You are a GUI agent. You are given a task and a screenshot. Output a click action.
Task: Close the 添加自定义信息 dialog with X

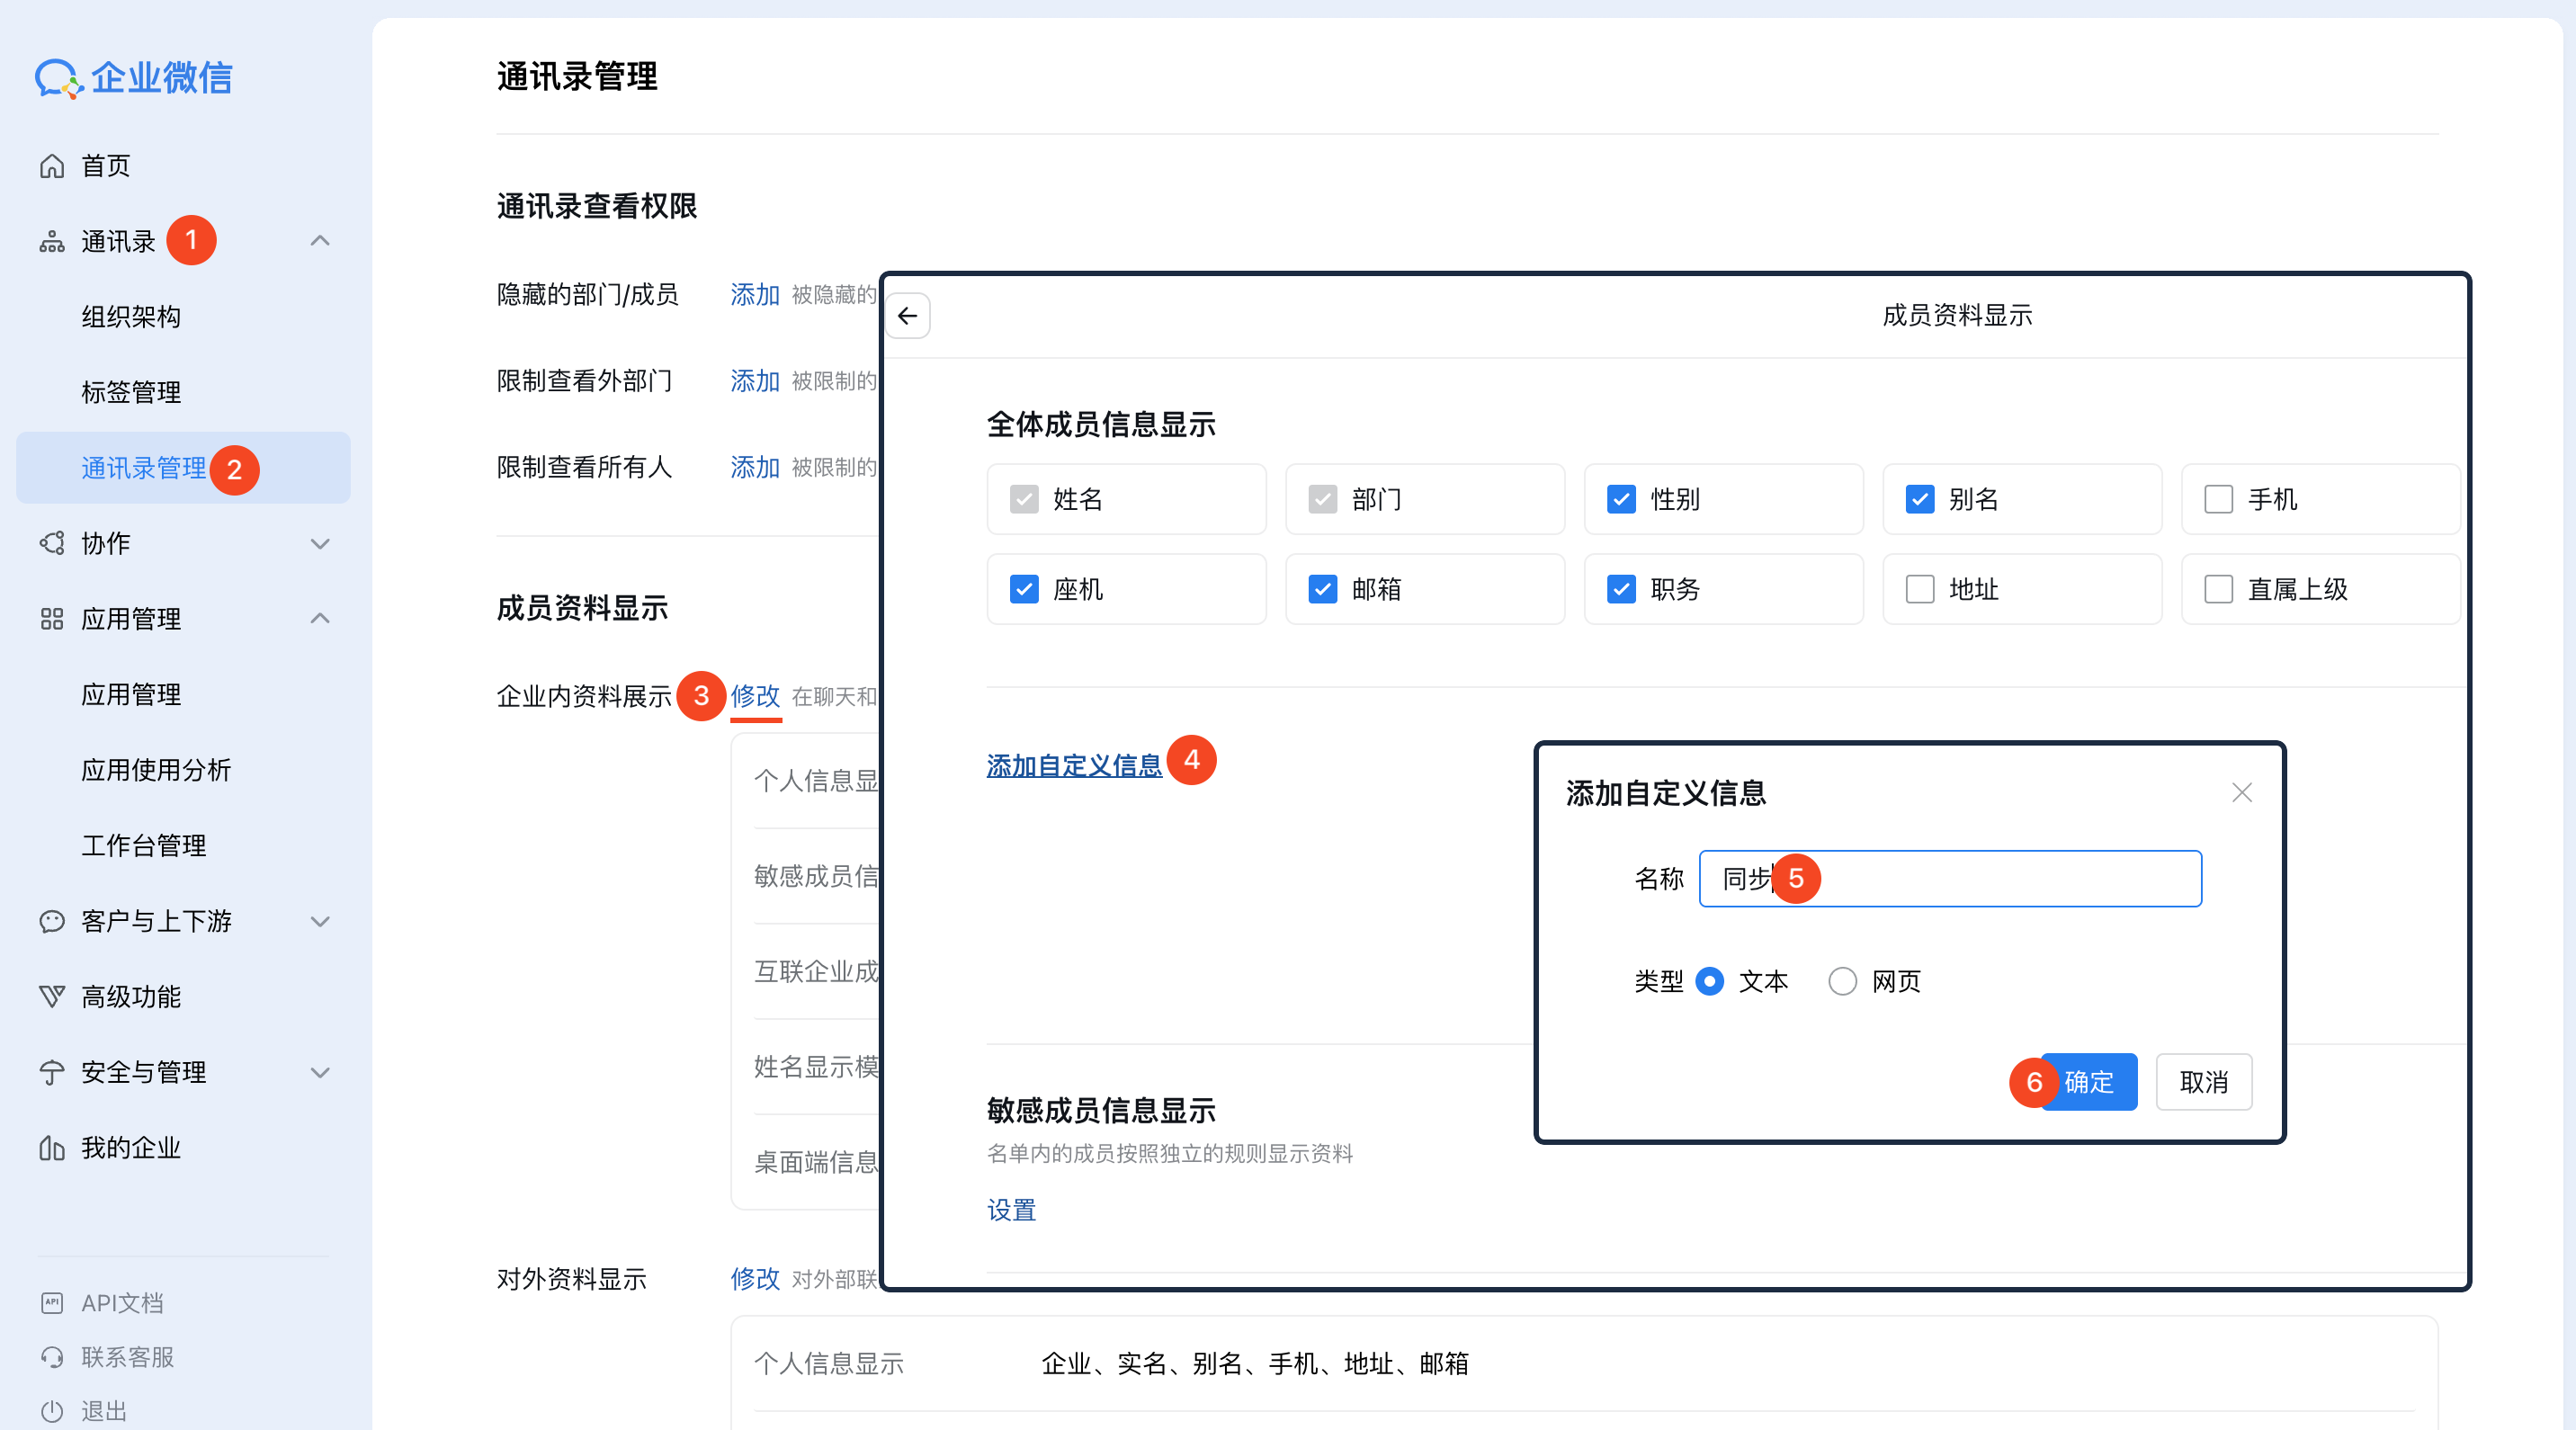2241,793
